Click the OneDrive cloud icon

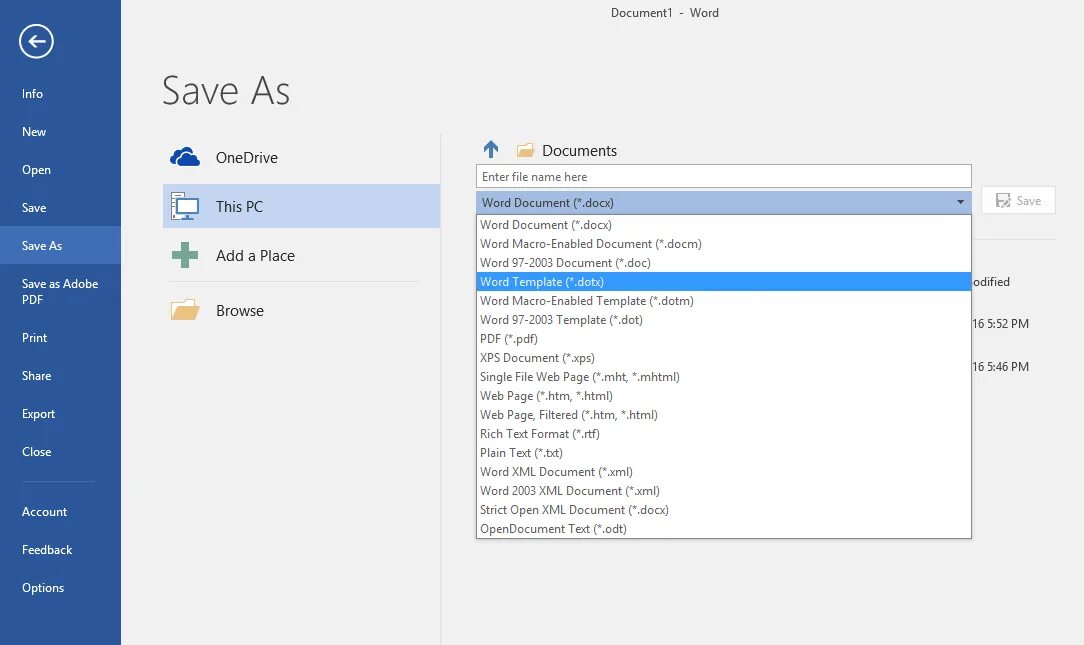185,157
